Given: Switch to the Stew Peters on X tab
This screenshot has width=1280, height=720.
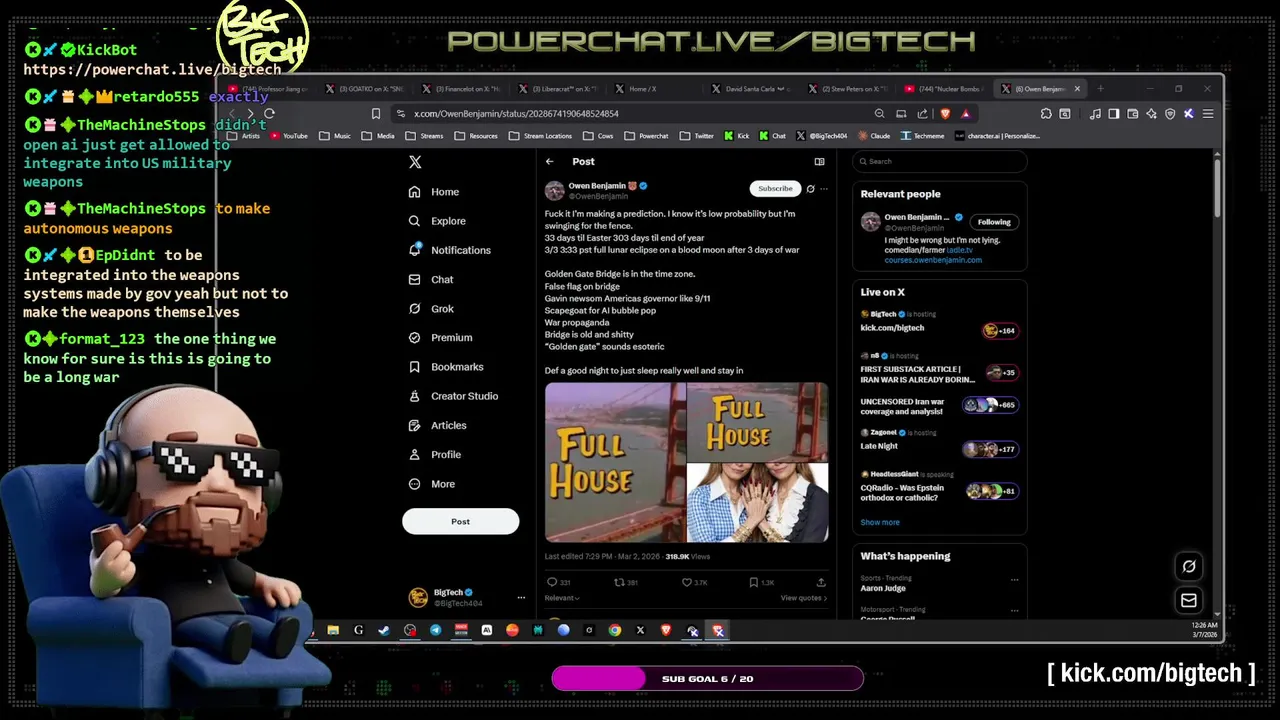Looking at the screenshot, I should pos(847,89).
